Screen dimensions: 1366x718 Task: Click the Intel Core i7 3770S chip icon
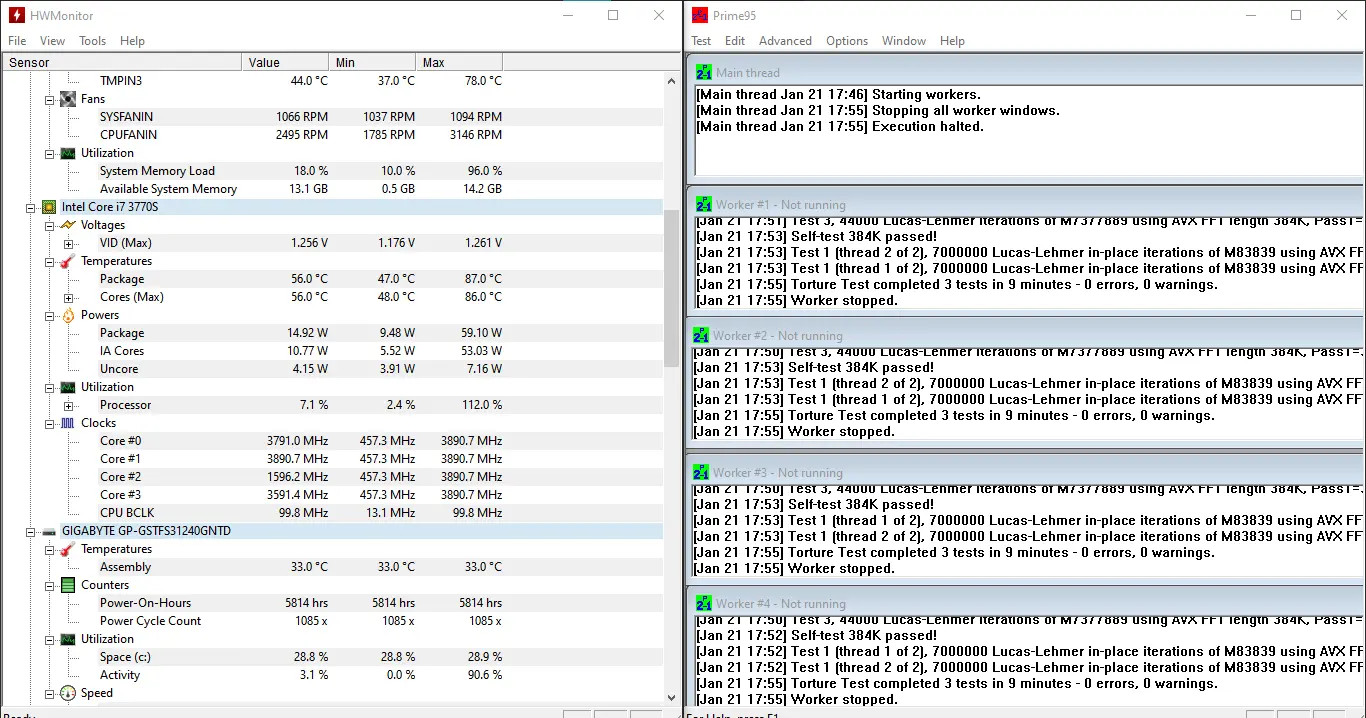point(49,207)
